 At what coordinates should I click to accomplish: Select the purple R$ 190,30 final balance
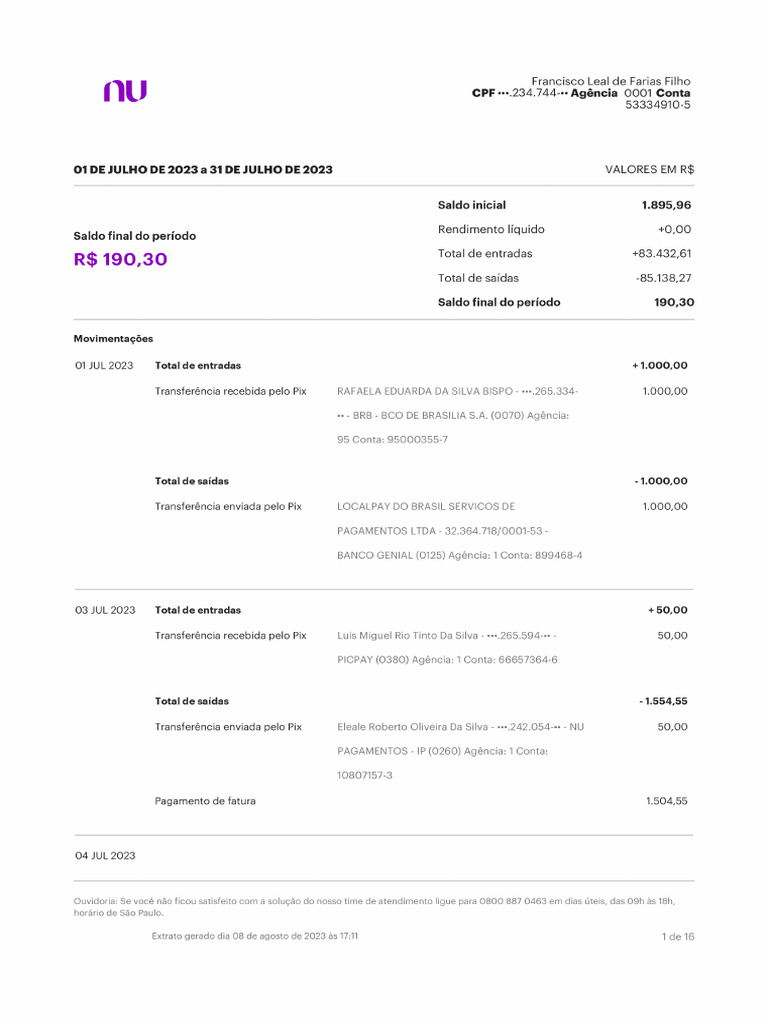(x=120, y=260)
